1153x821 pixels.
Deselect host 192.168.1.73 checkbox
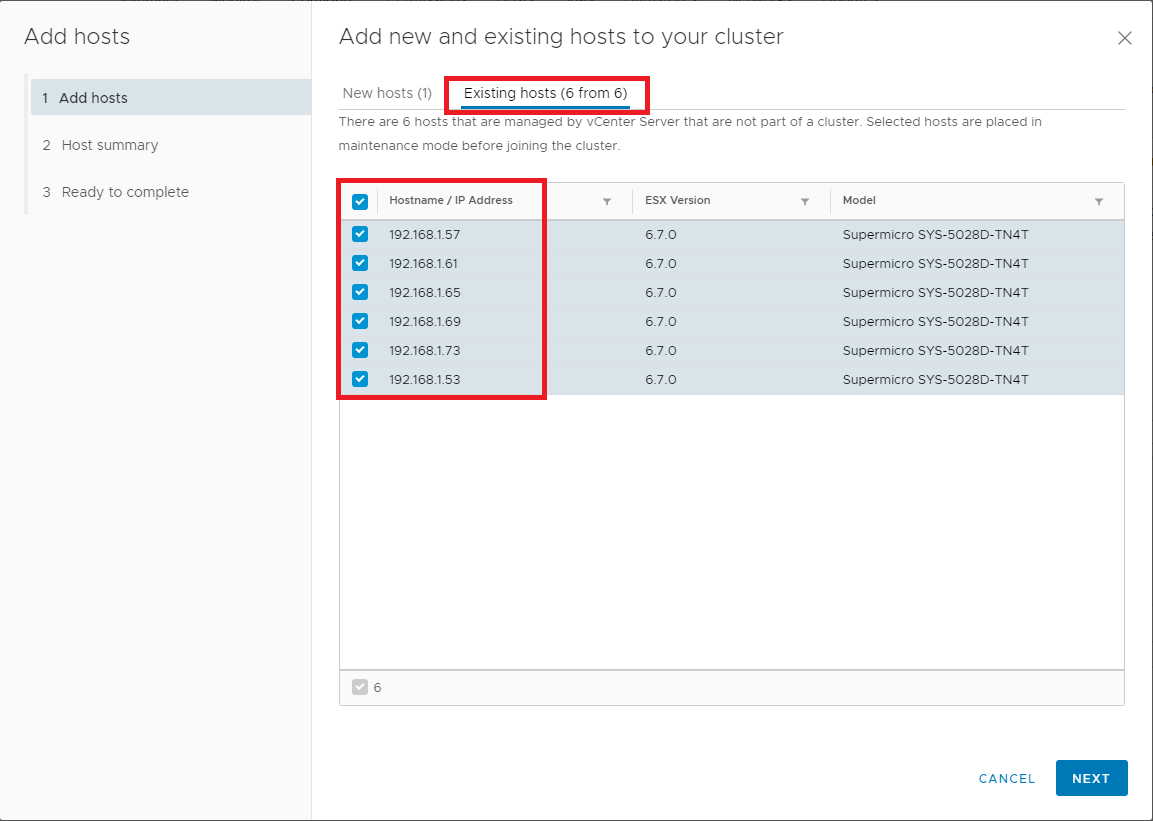click(x=360, y=351)
